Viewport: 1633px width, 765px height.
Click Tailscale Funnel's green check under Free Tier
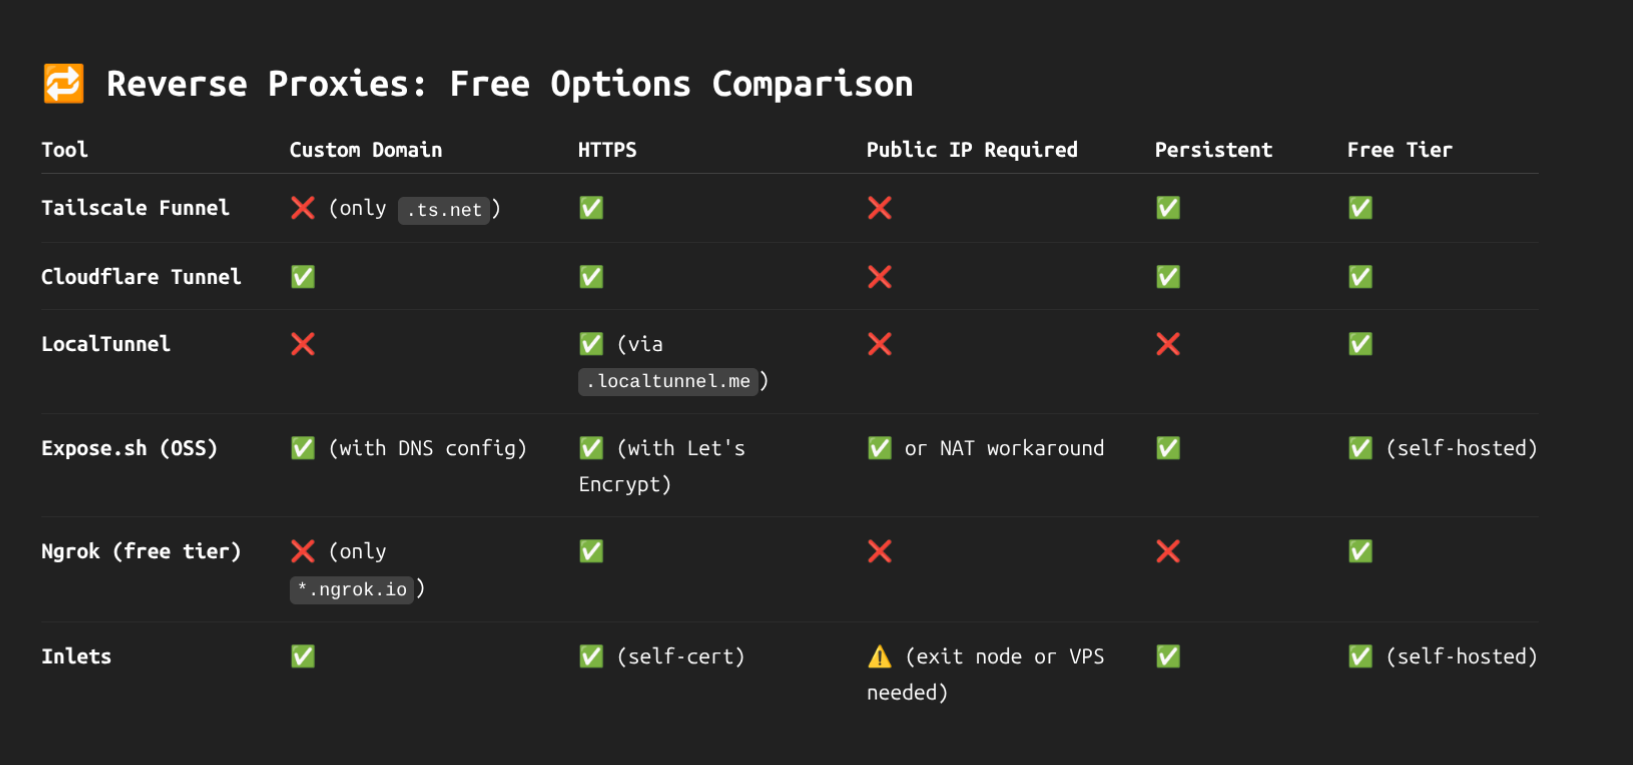click(1360, 208)
